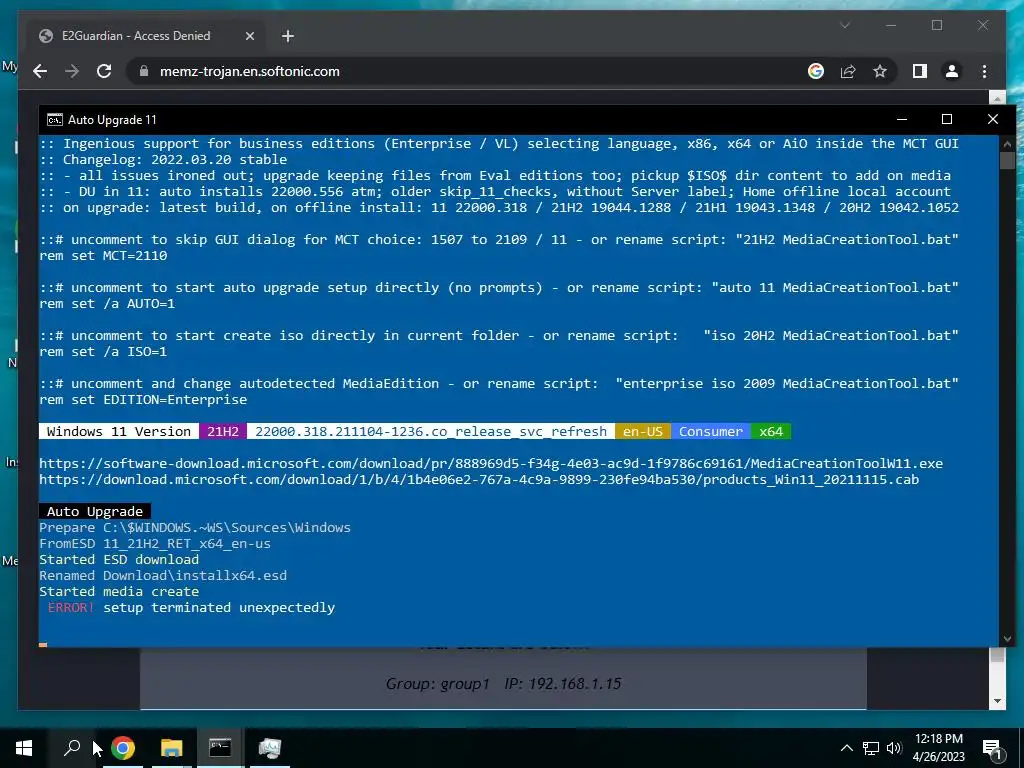Open Chrome from the taskbar
Viewport: 1024px width, 768px height.
point(123,748)
